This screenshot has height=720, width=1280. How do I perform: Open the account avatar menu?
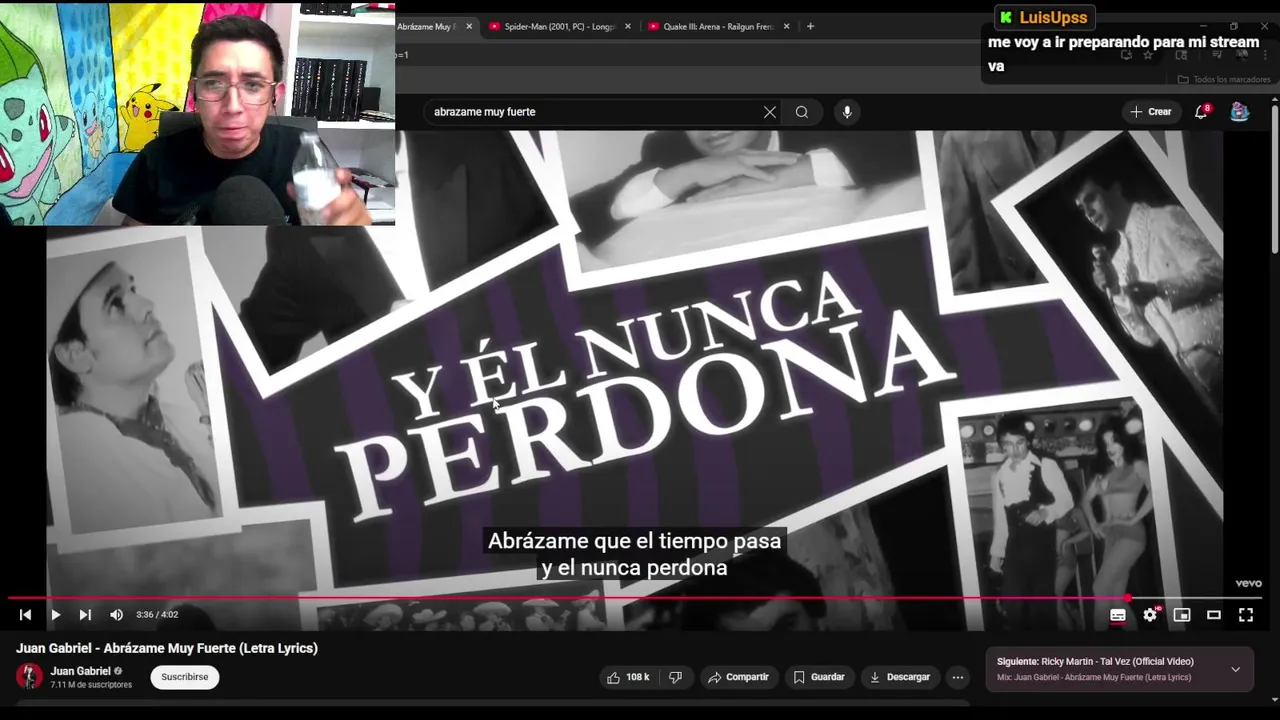[1239, 112]
